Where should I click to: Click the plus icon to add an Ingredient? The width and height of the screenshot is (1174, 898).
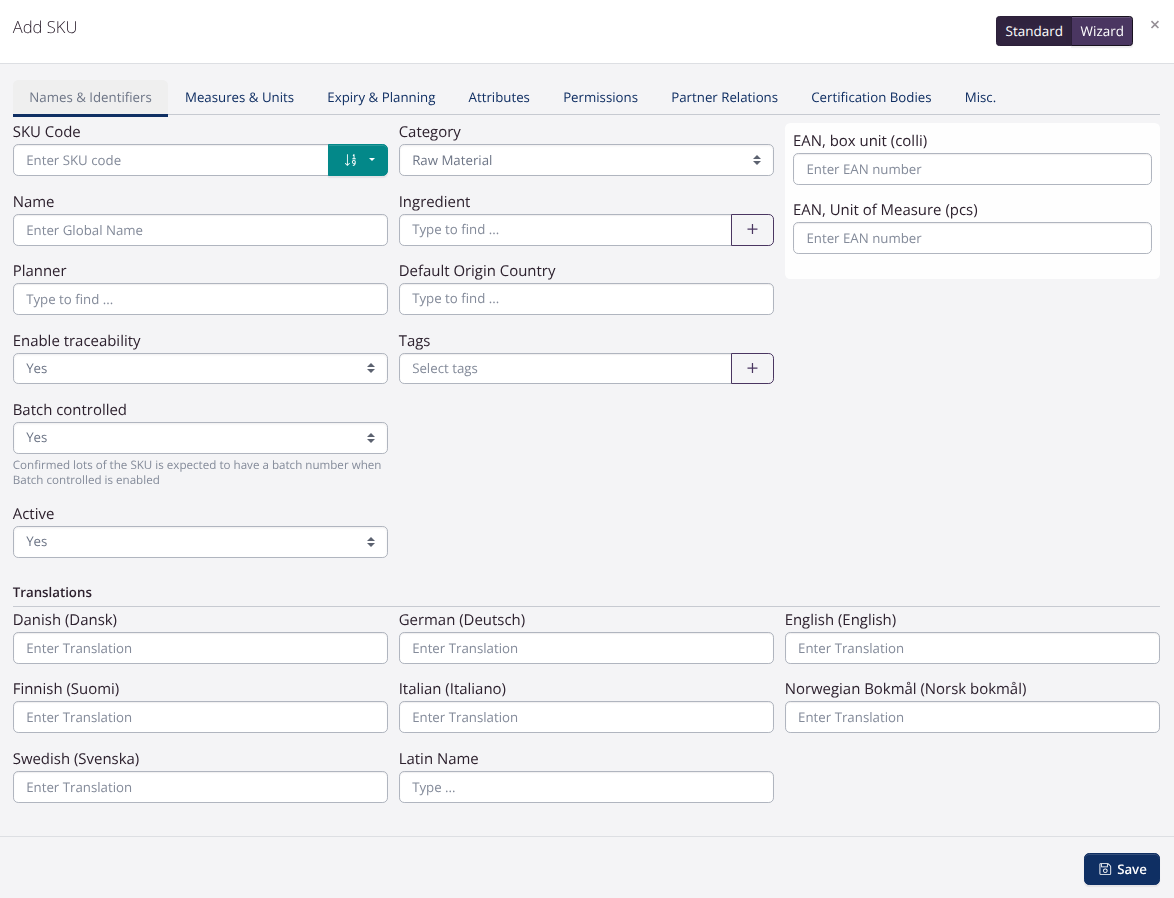coord(752,229)
